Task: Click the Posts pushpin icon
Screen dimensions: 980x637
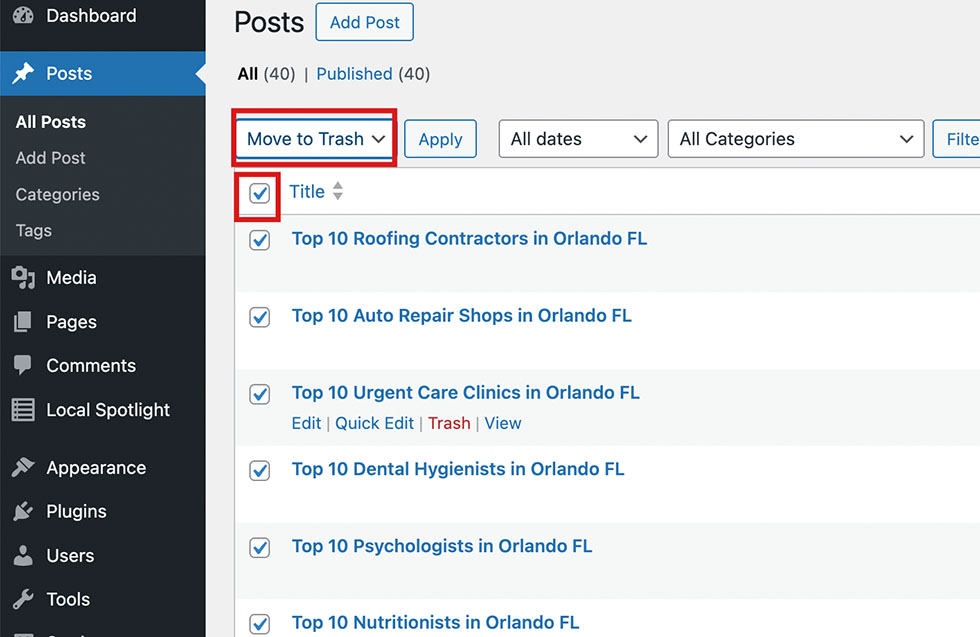Action: pyautogui.click(x=23, y=74)
